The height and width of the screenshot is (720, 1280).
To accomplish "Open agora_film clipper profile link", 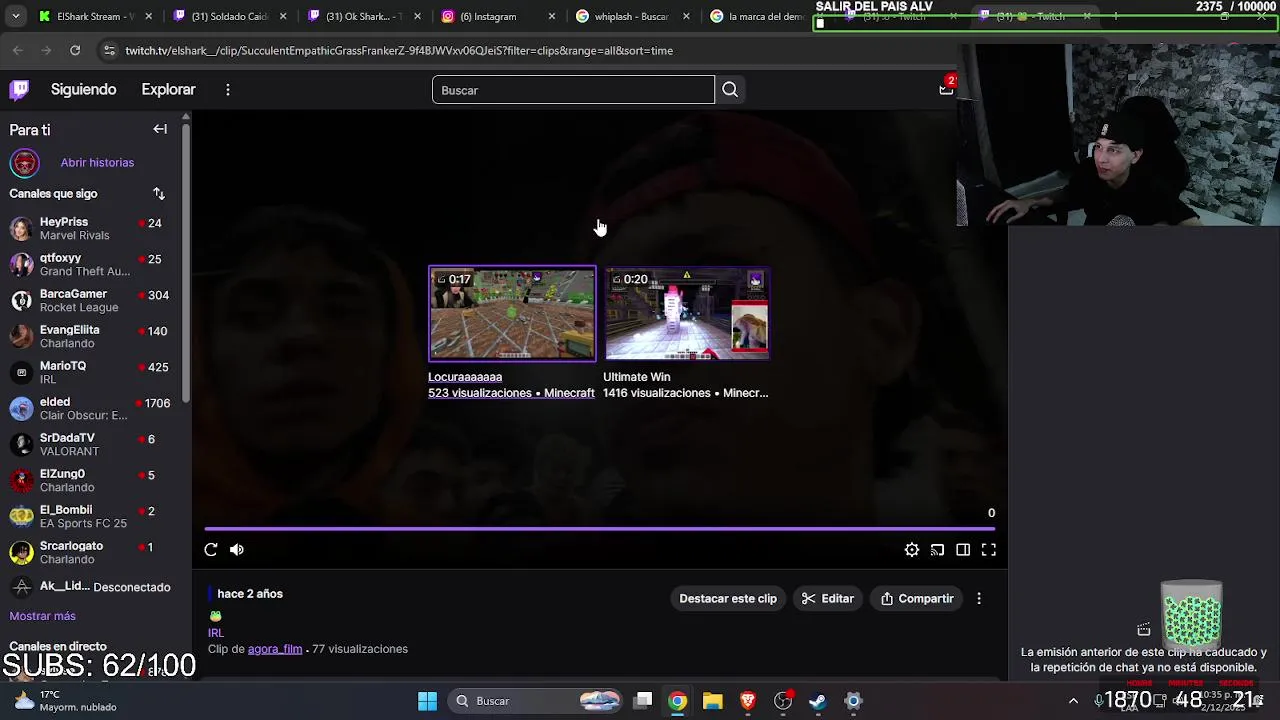I will pos(275,649).
